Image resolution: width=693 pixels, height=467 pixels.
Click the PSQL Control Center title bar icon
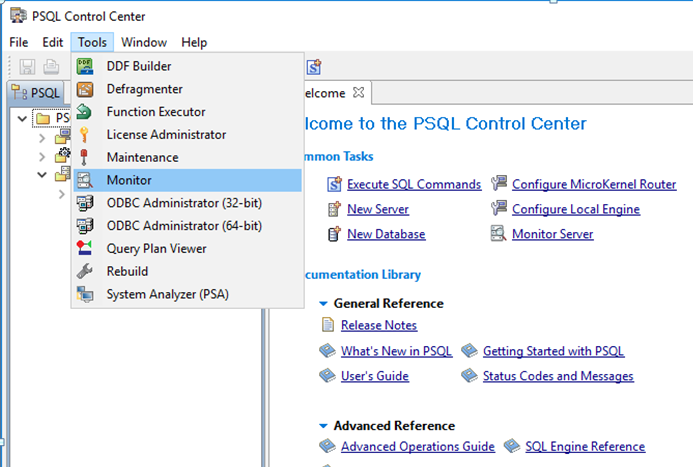pyautogui.click(x=18, y=15)
